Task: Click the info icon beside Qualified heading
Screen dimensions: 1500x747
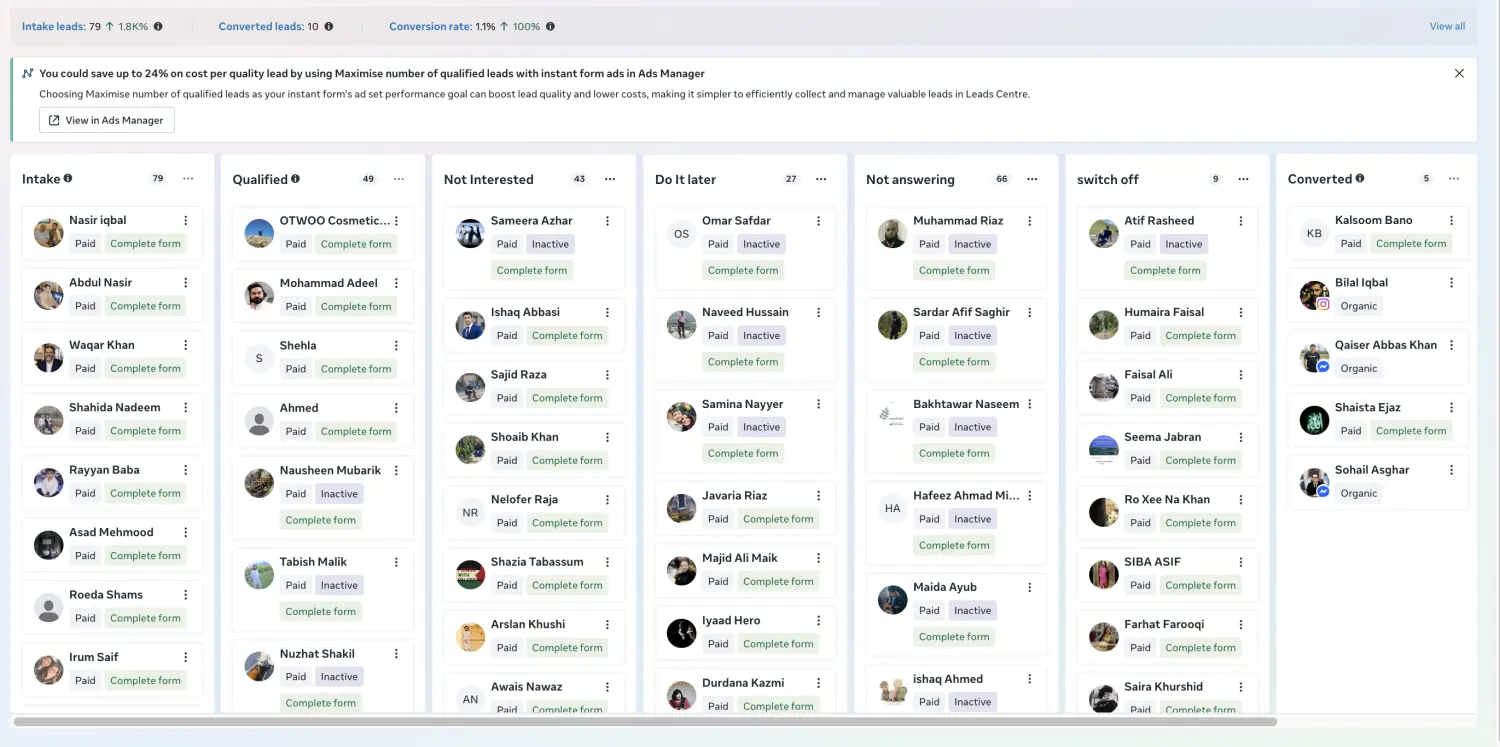Action: (x=295, y=179)
